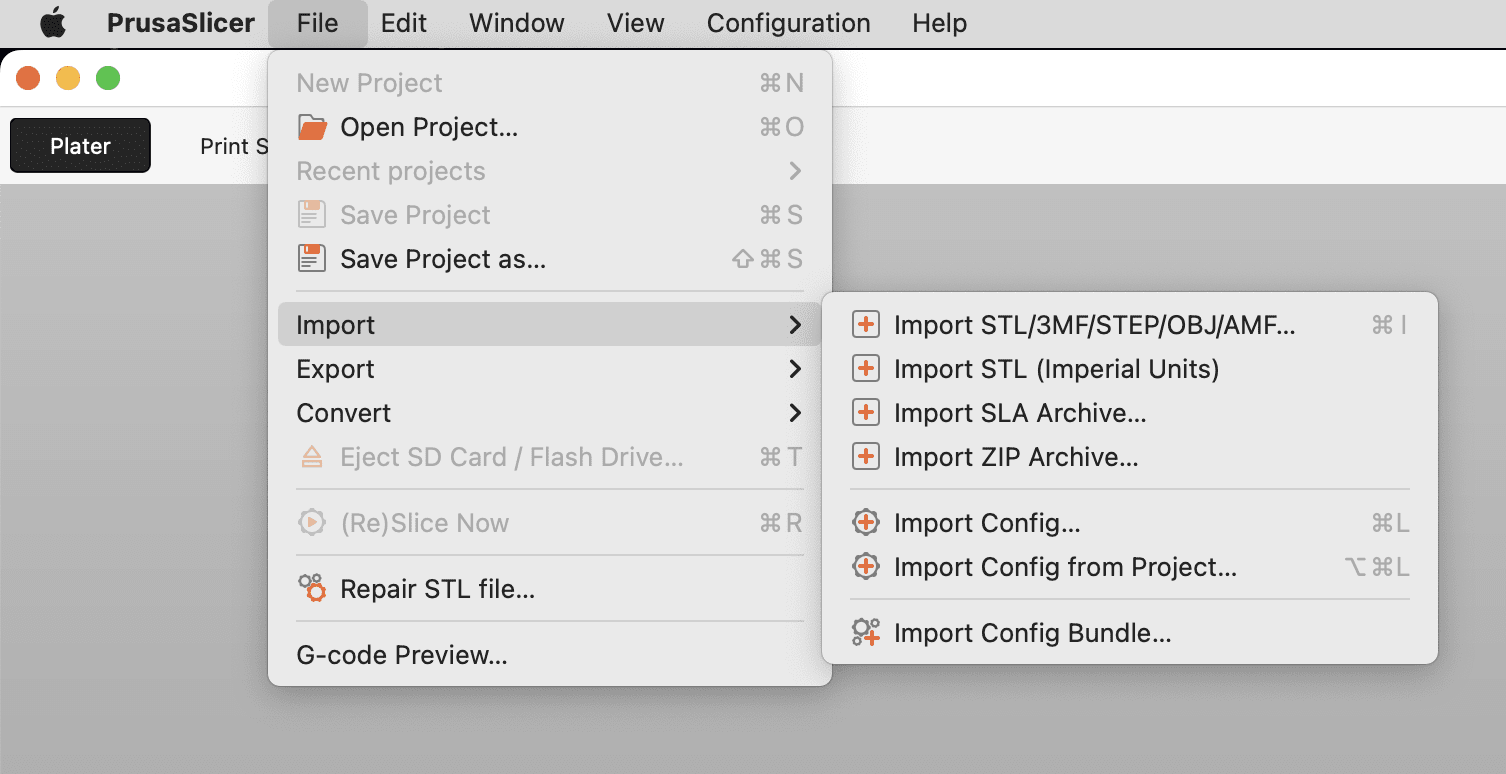The image size is (1506, 774).
Task: Click the plus icon beside Import SLA Archive
Action: coord(865,413)
